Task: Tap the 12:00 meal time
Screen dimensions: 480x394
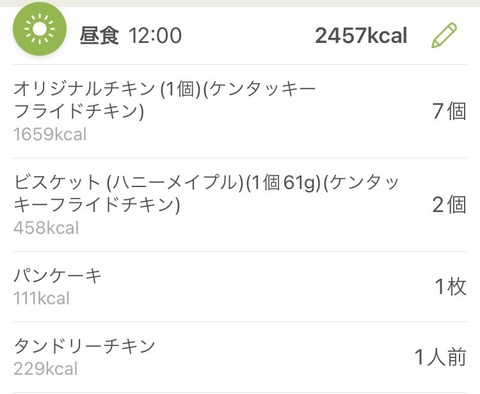Action: [155, 36]
